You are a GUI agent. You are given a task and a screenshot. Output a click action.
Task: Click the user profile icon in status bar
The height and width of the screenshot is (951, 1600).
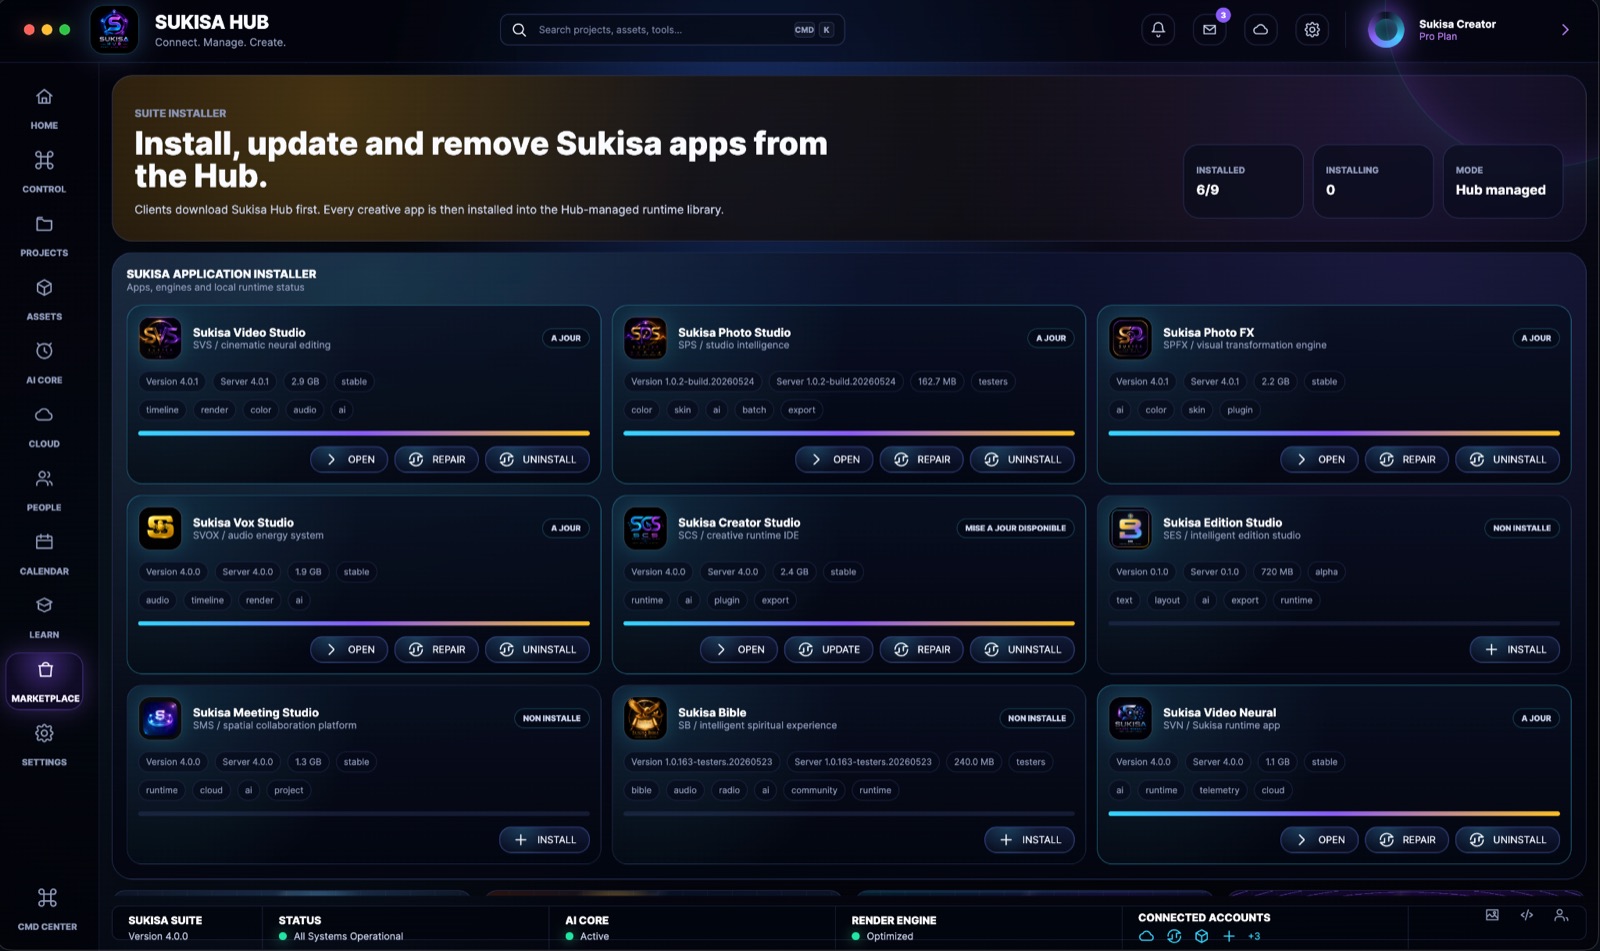coord(1560,915)
